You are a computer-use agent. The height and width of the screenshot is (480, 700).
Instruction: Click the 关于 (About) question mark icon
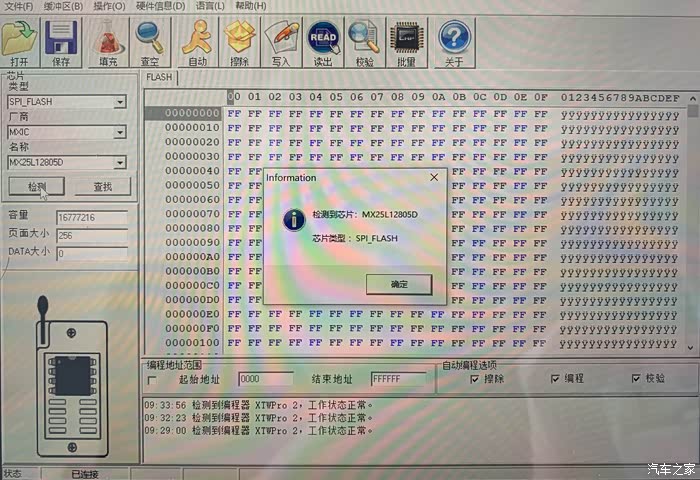[x=454, y=43]
